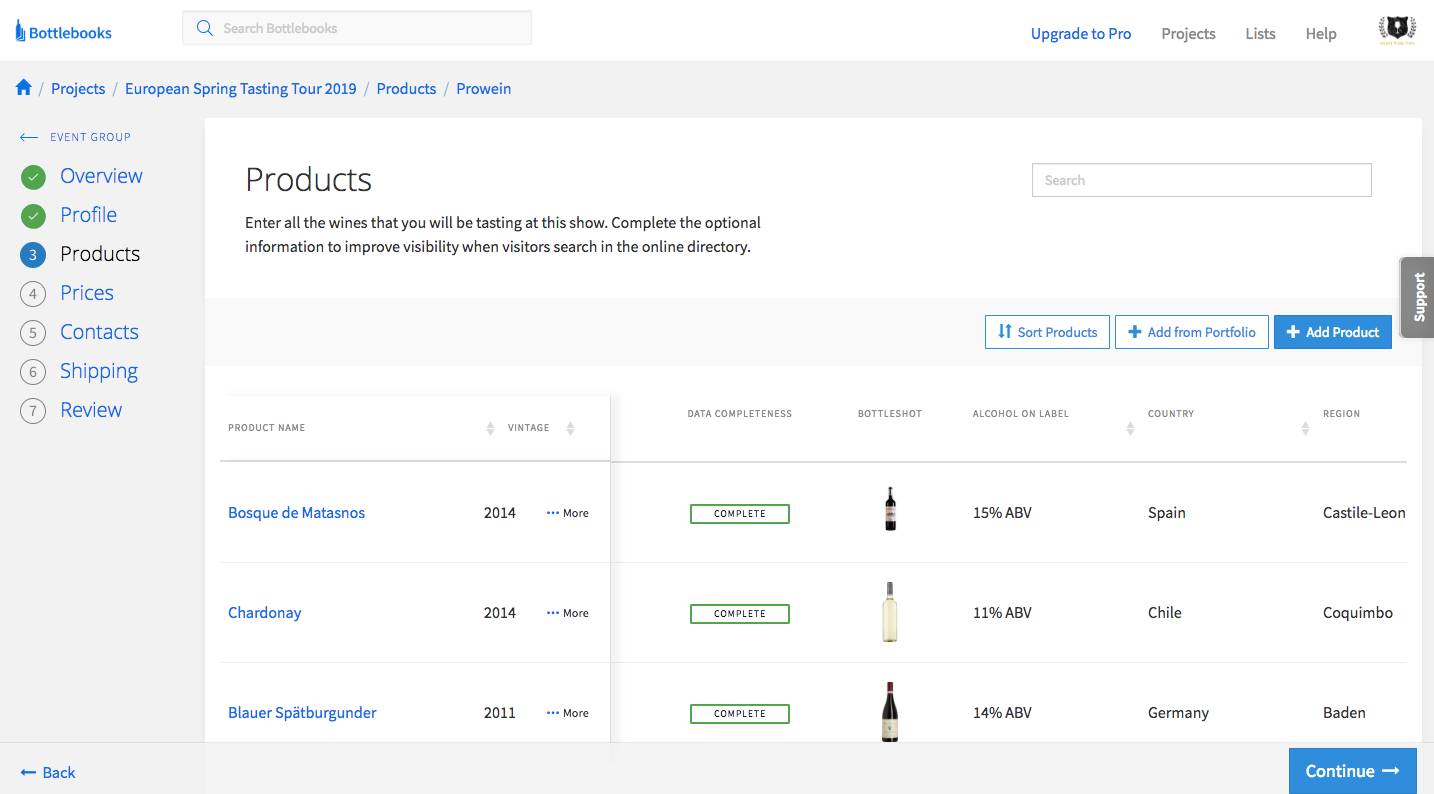1434x794 pixels.
Task: Open the Shipping step
Action: coord(99,371)
